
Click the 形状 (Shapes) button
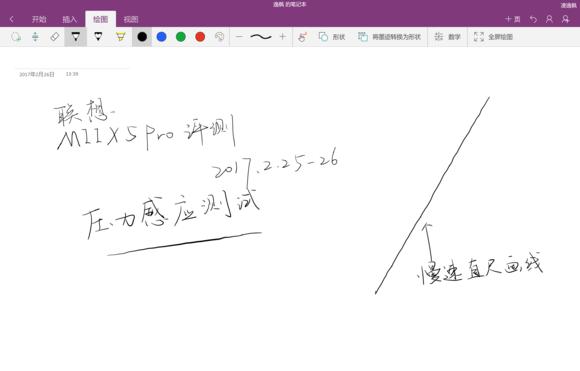[x=332, y=37]
